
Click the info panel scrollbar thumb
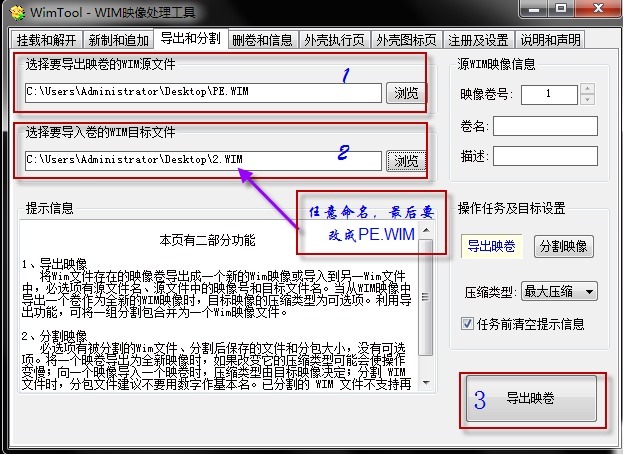(426, 297)
